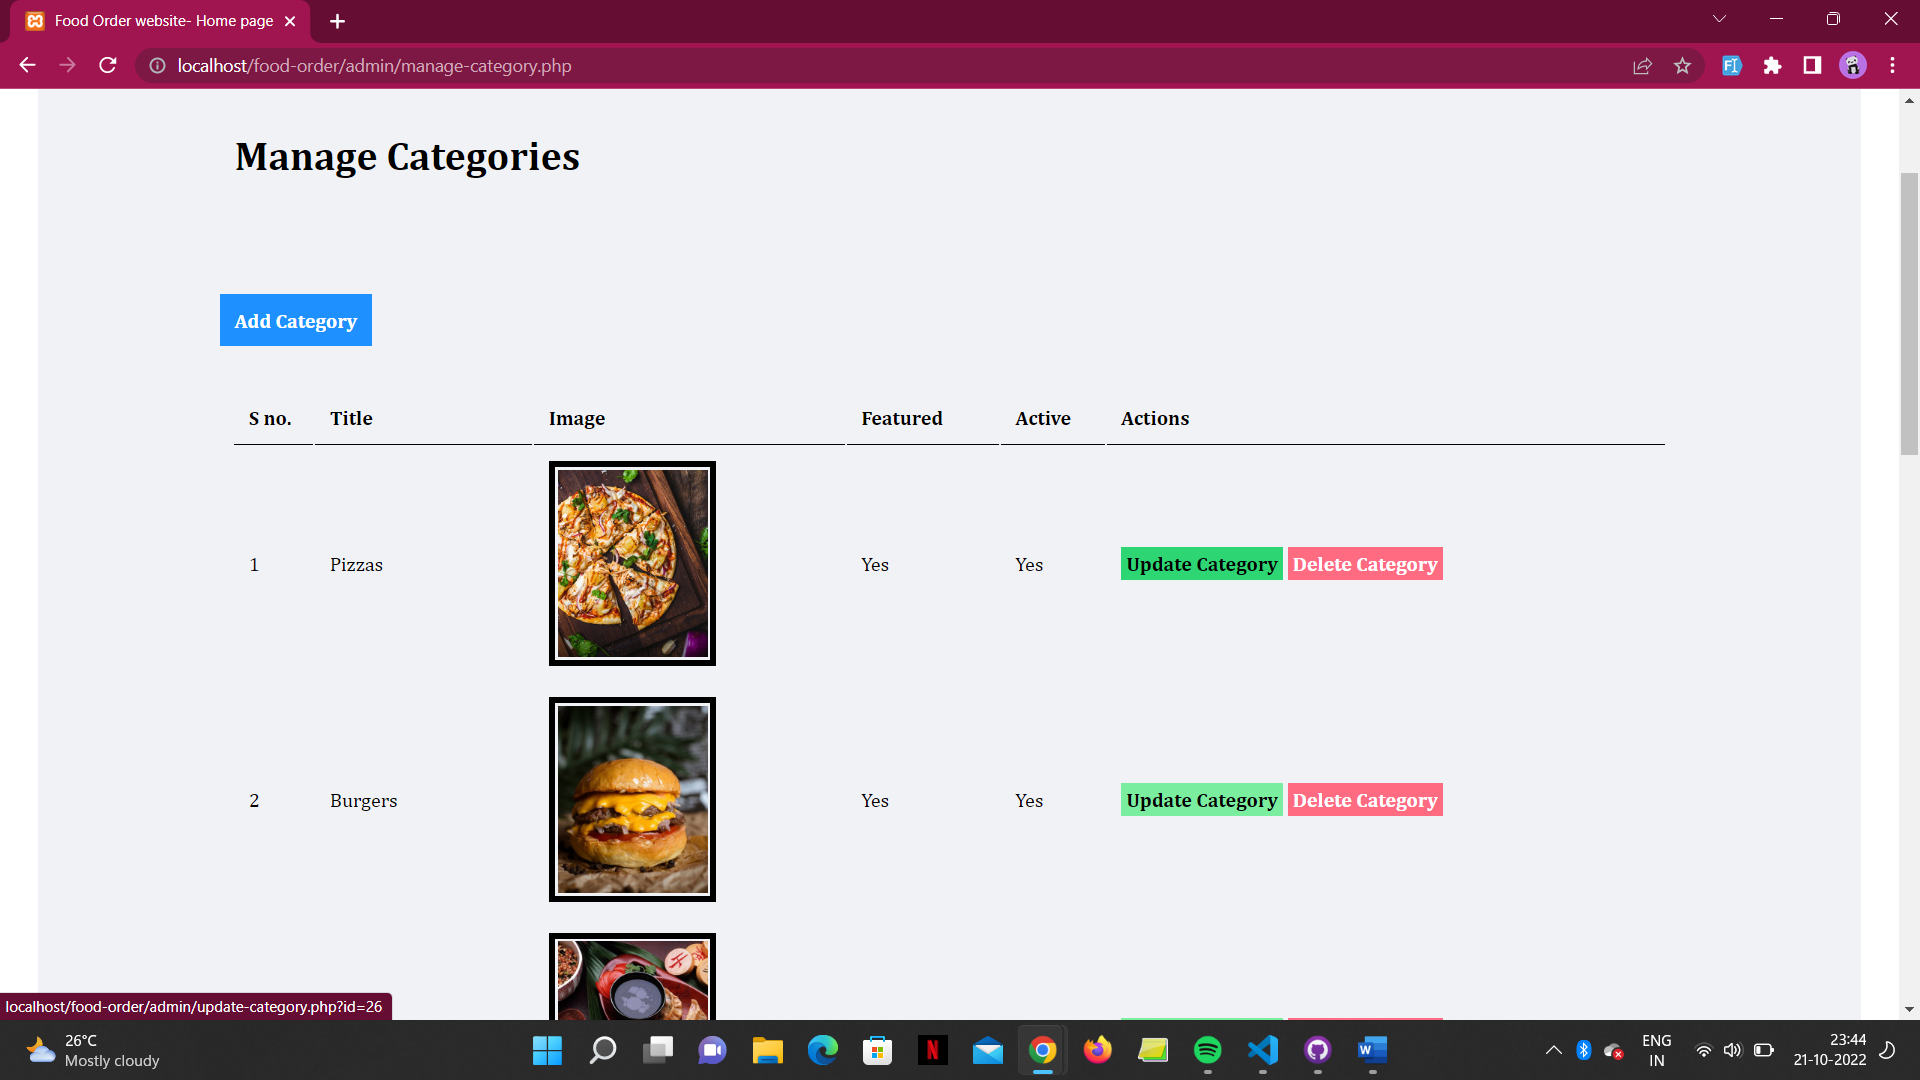The width and height of the screenshot is (1920, 1080).
Task: Bookmark this page via the star icon
Action: tap(1683, 66)
